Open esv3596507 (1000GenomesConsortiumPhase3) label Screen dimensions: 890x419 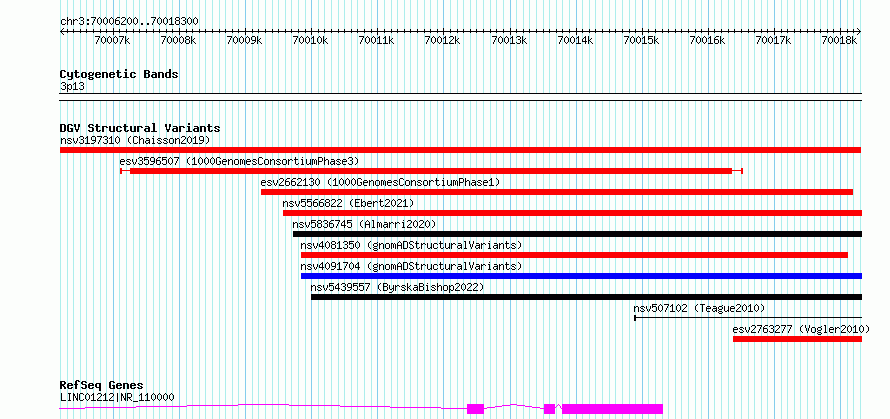(240, 161)
